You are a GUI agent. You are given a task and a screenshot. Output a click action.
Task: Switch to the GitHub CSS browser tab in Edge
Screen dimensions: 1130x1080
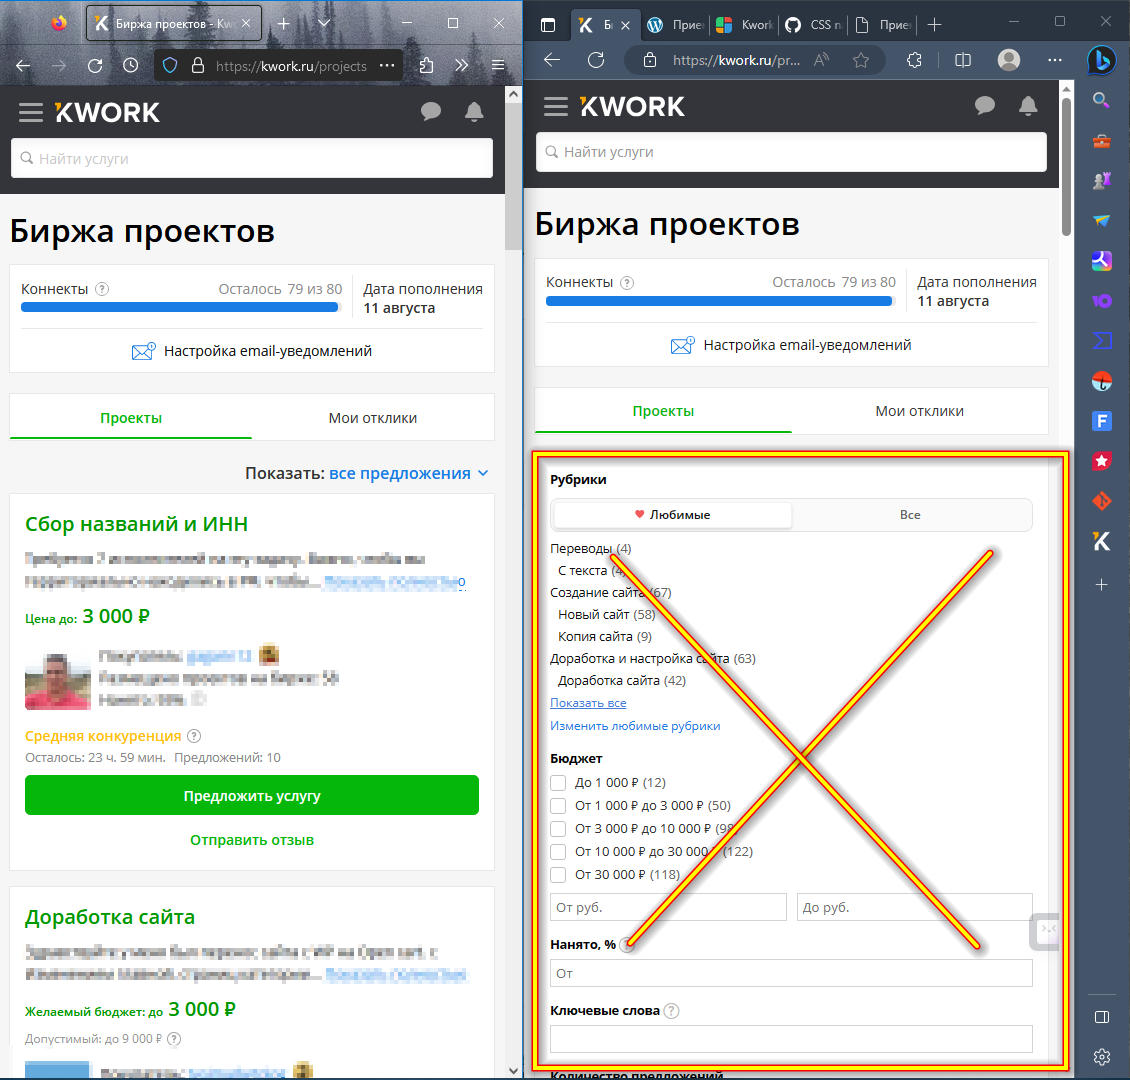814,24
